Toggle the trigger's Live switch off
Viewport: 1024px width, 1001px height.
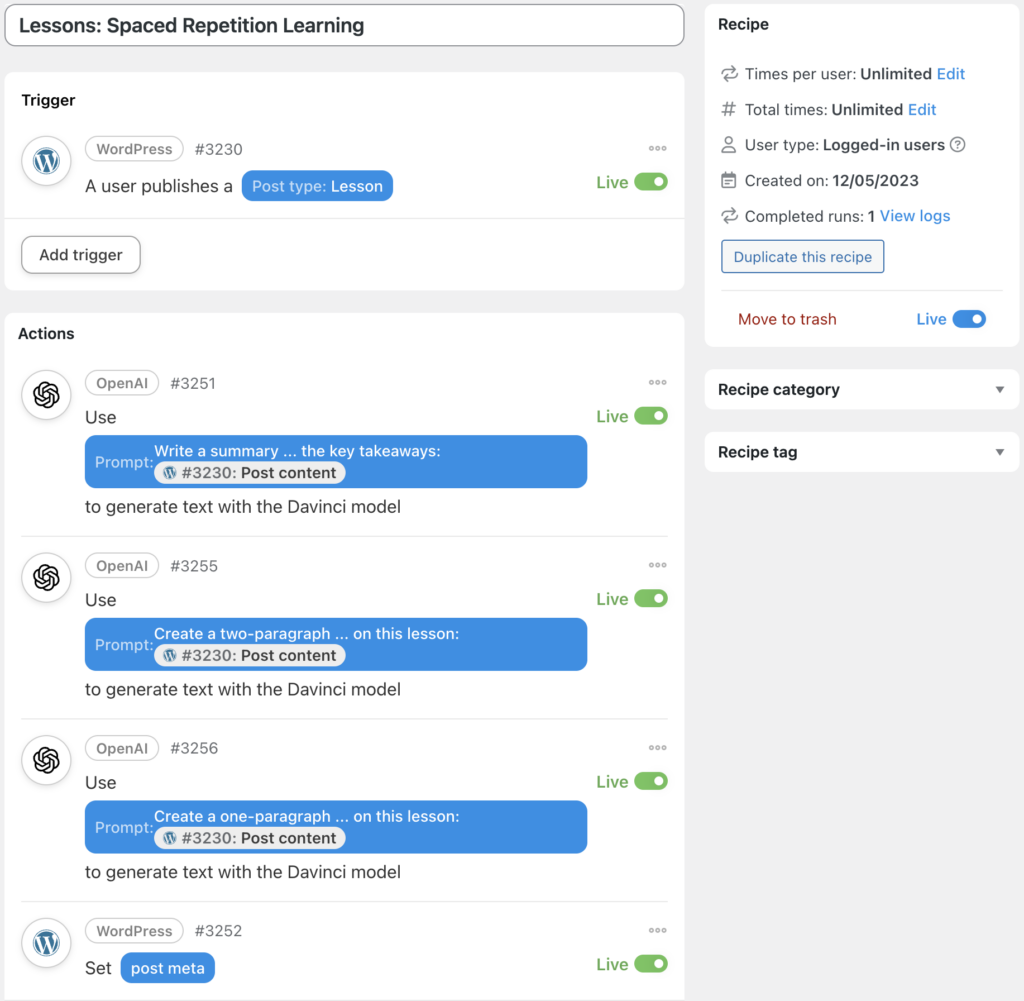point(650,182)
